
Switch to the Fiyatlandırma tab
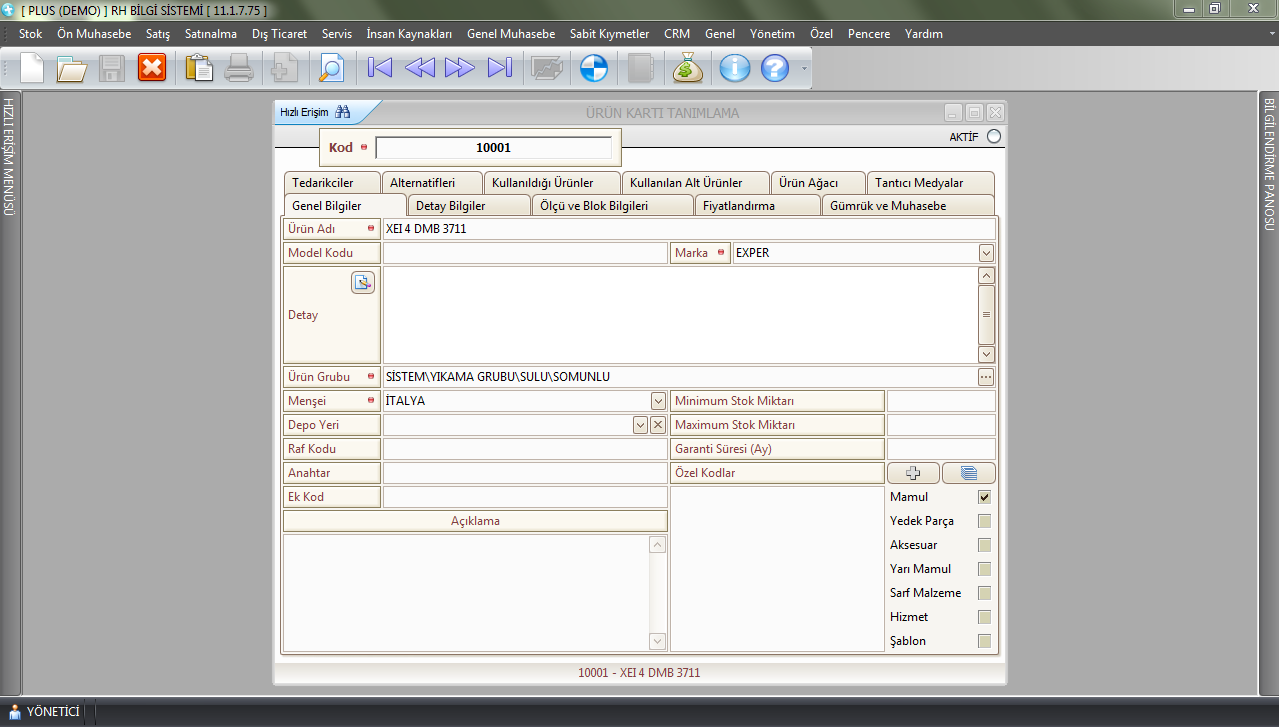click(757, 206)
